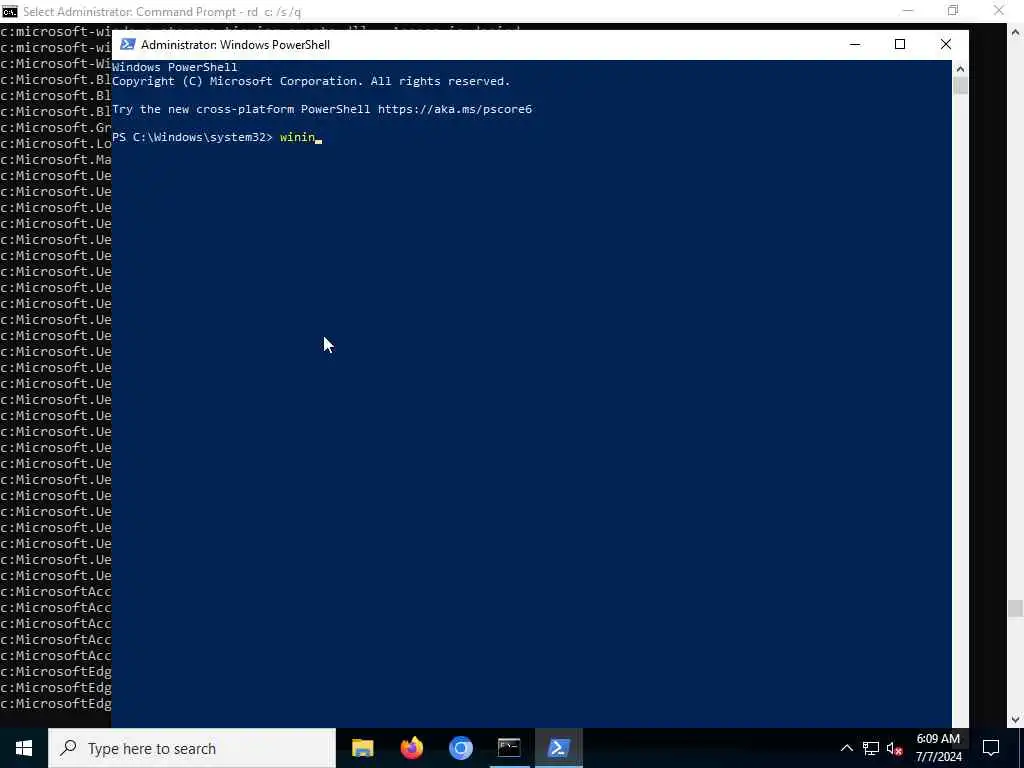Close the PowerShell window
The width and height of the screenshot is (1024, 768).
946,44
